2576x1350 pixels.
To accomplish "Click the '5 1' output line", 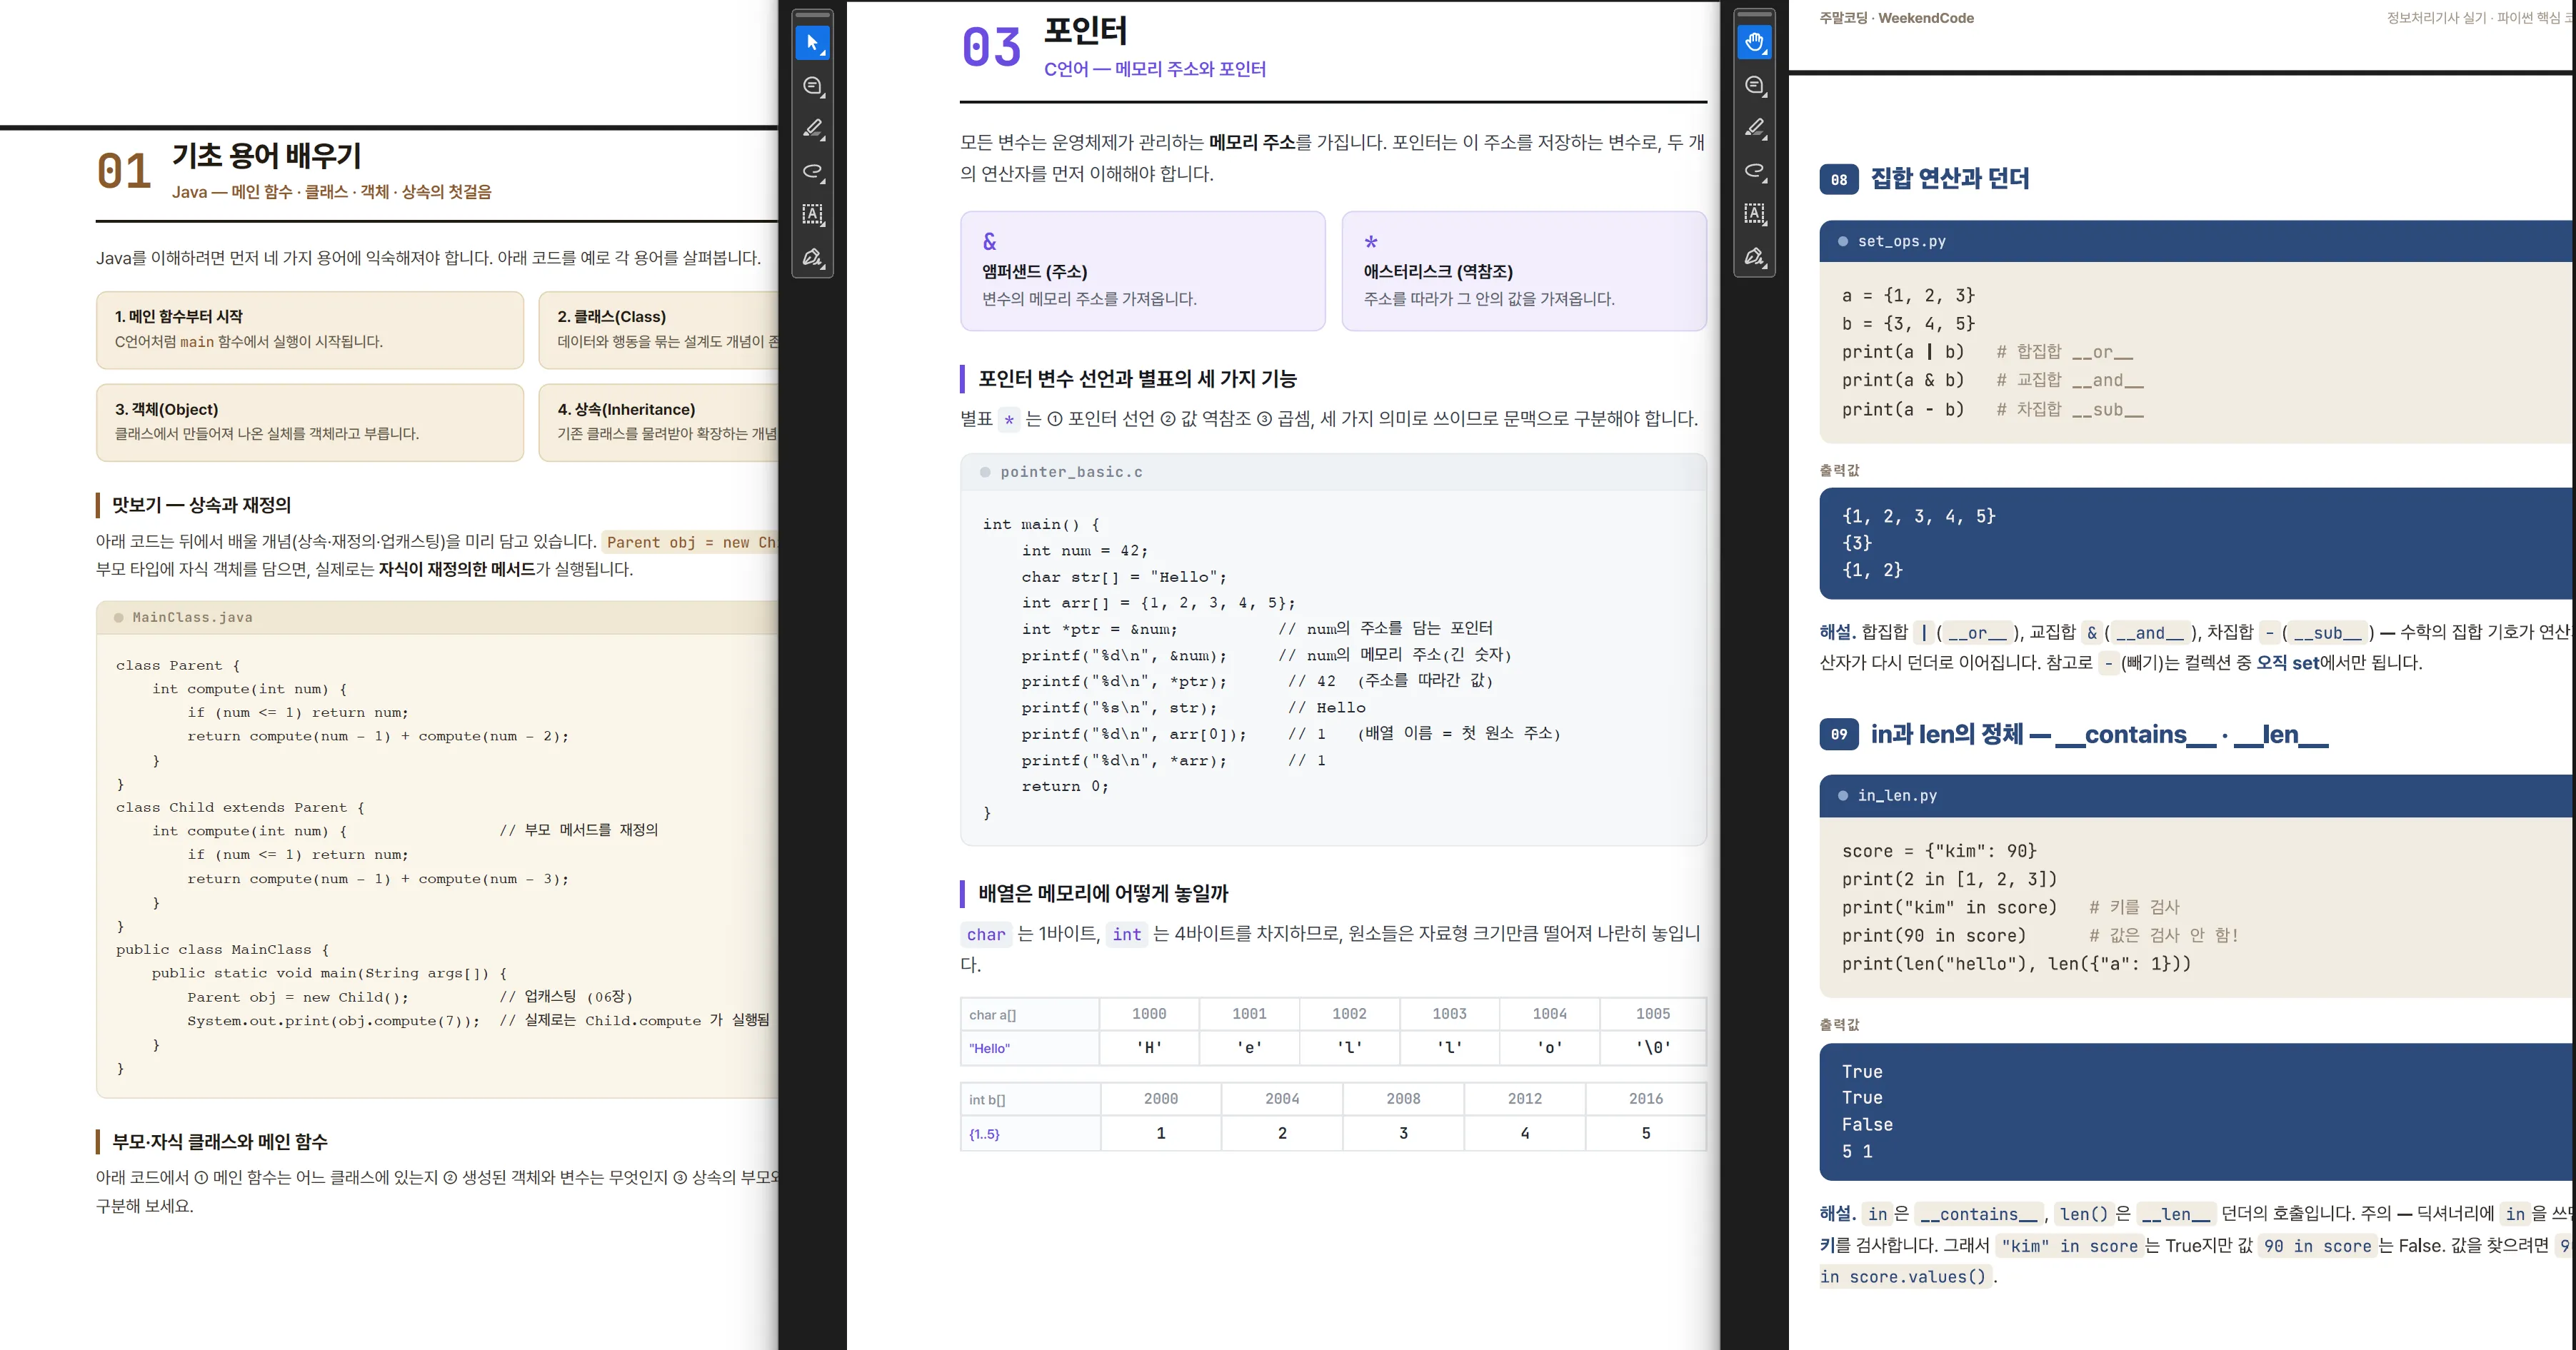I will coord(1857,1152).
